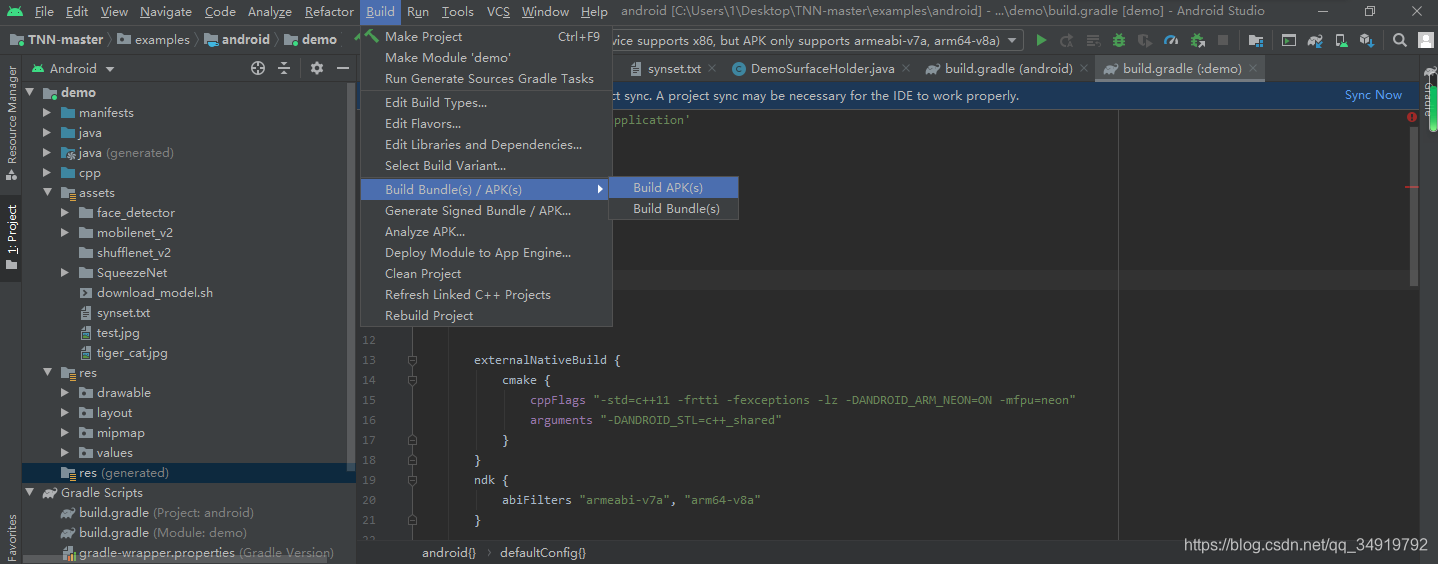The height and width of the screenshot is (564, 1438).
Task: Open the Android view selector dropdown
Action: (x=73, y=68)
